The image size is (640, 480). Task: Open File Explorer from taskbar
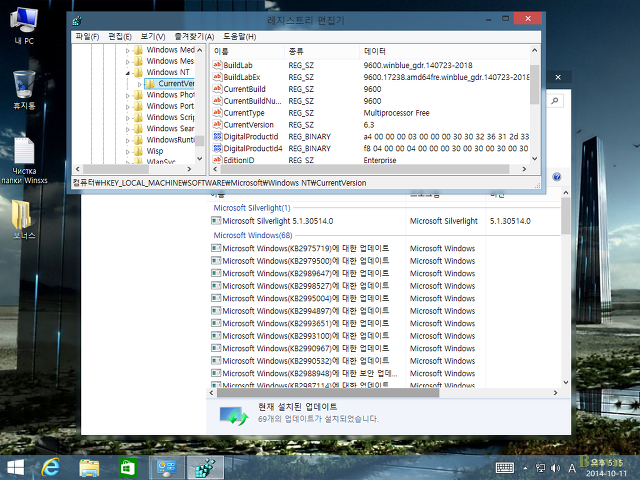(x=89, y=468)
